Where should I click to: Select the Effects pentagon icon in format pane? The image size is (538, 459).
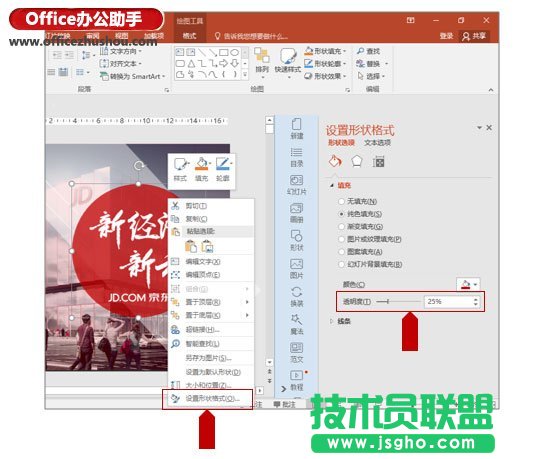[x=357, y=161]
